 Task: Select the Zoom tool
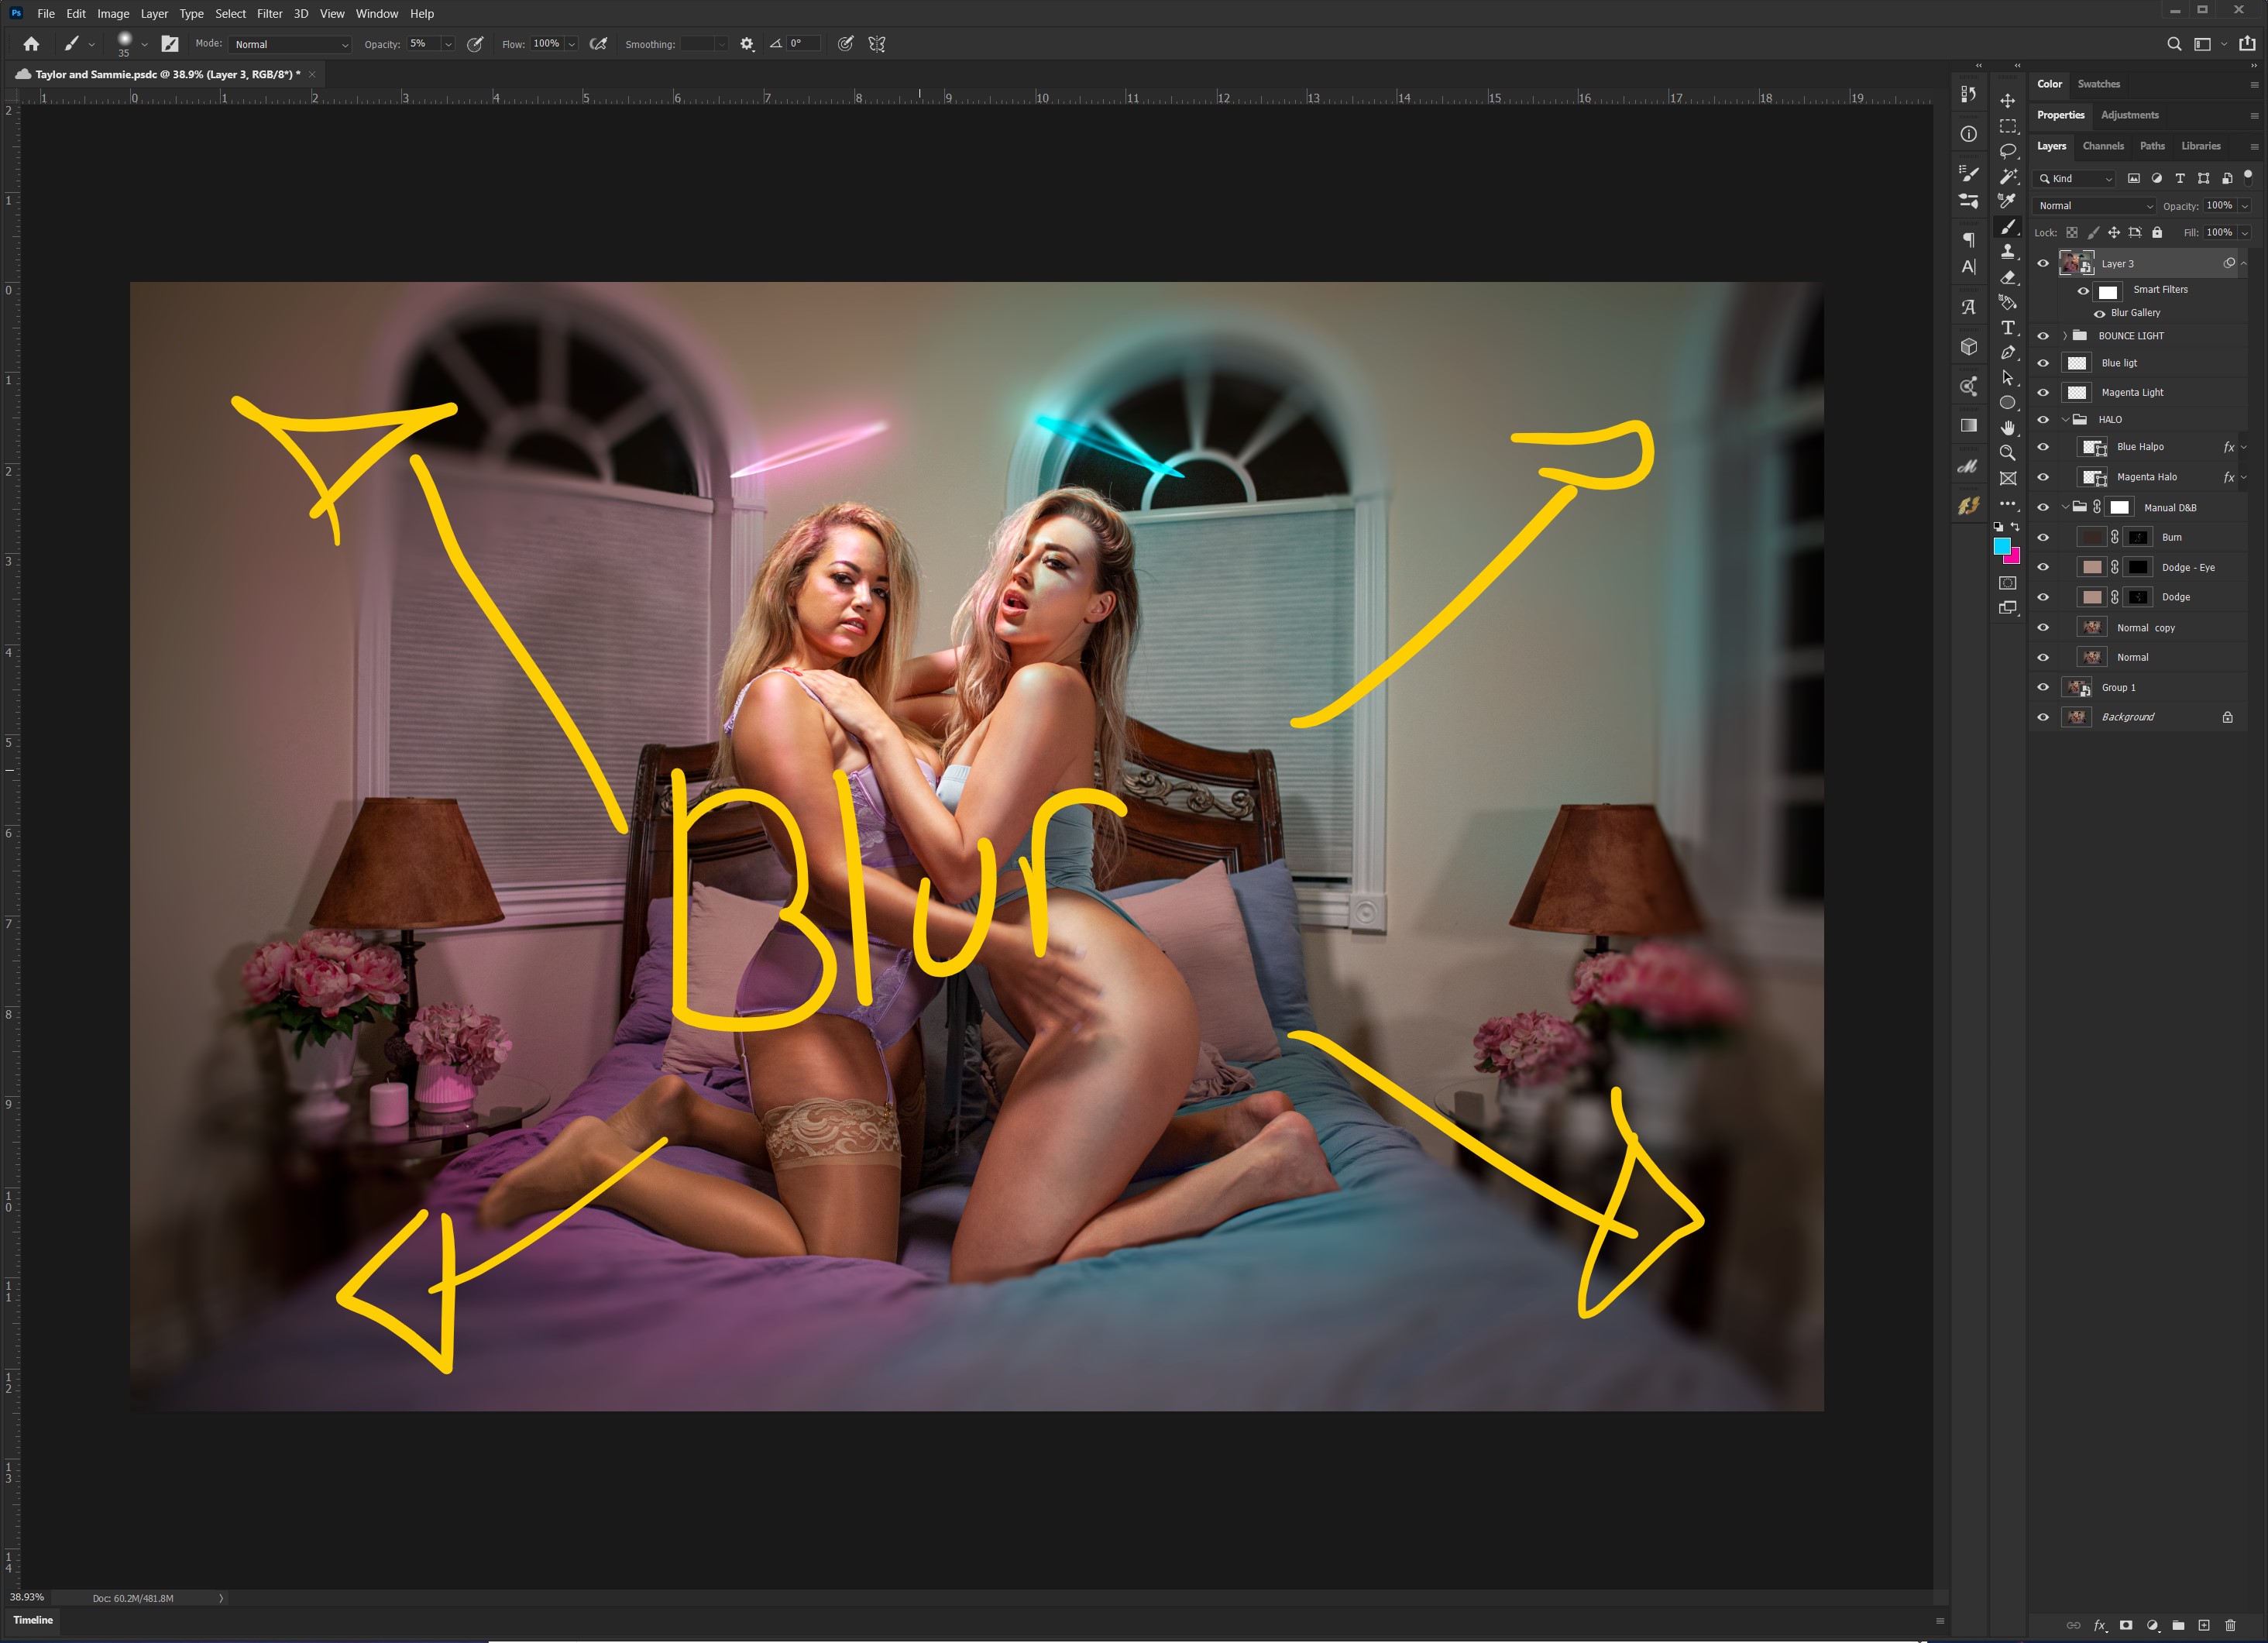pos(2007,453)
